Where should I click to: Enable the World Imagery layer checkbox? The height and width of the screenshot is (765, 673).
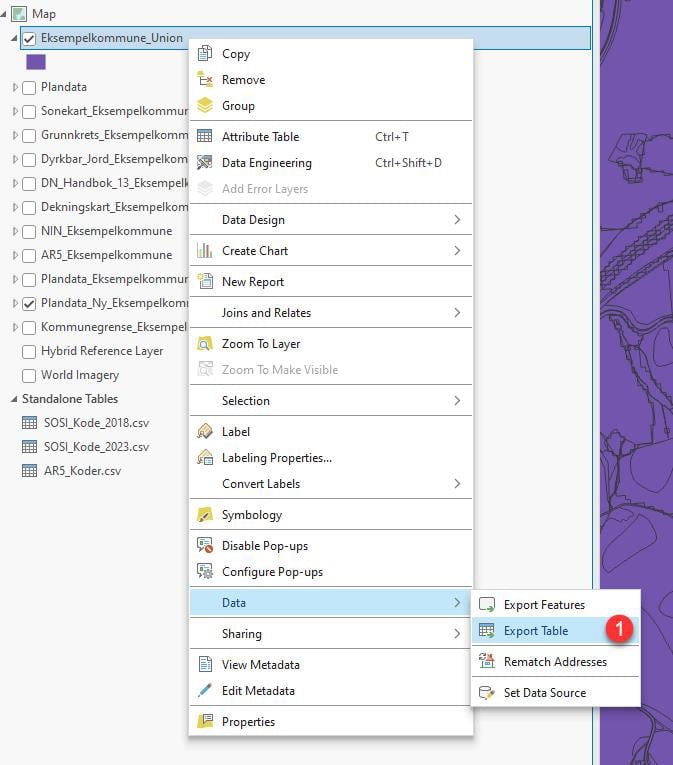29,376
